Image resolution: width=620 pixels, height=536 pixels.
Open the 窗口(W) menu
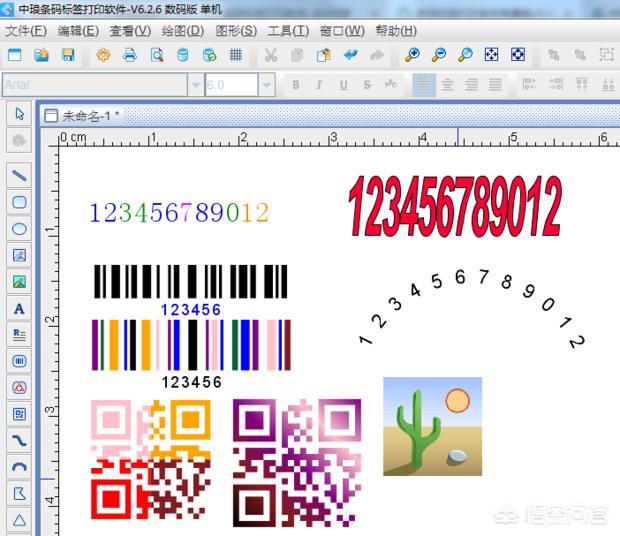click(x=342, y=31)
